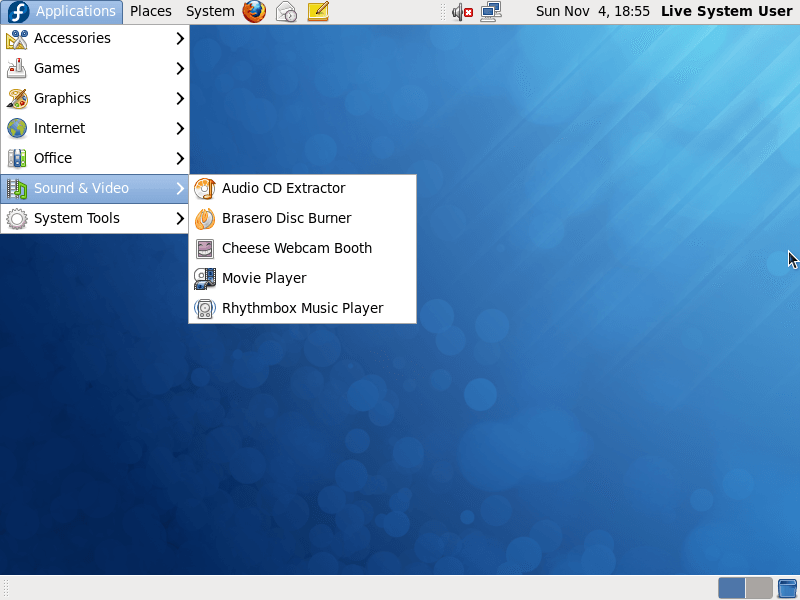
Task: Click the Brasero Disc Burner flame icon
Action: pyautogui.click(x=205, y=219)
